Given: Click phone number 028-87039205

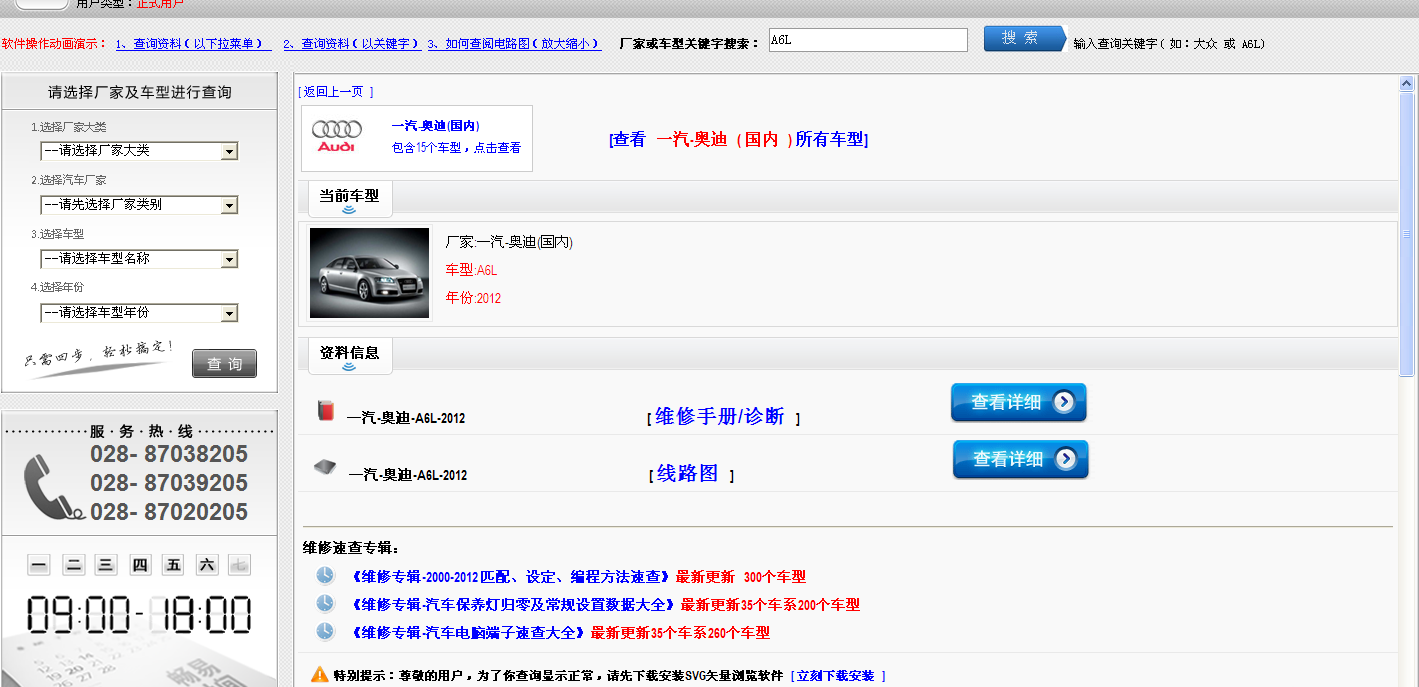Looking at the screenshot, I should (x=169, y=484).
